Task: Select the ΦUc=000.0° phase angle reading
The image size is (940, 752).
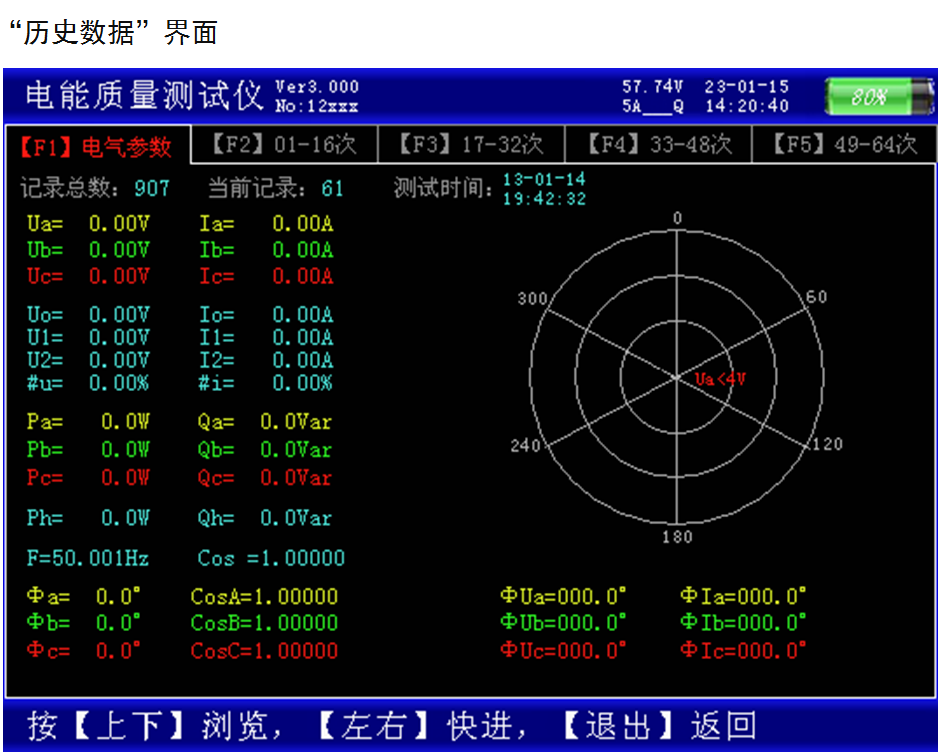Action: (563, 650)
